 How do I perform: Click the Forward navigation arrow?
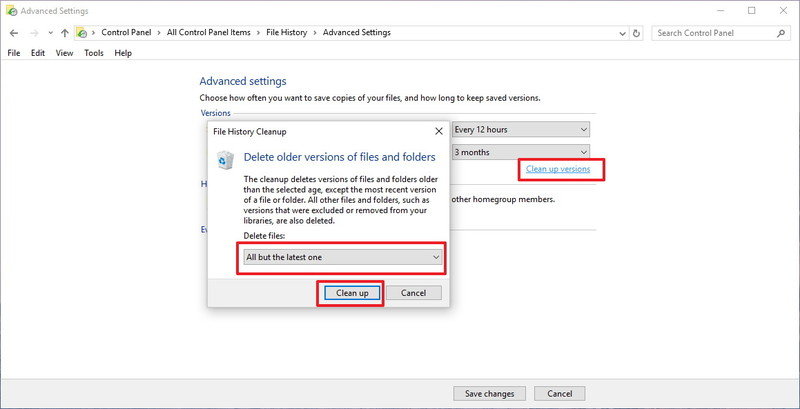33,33
